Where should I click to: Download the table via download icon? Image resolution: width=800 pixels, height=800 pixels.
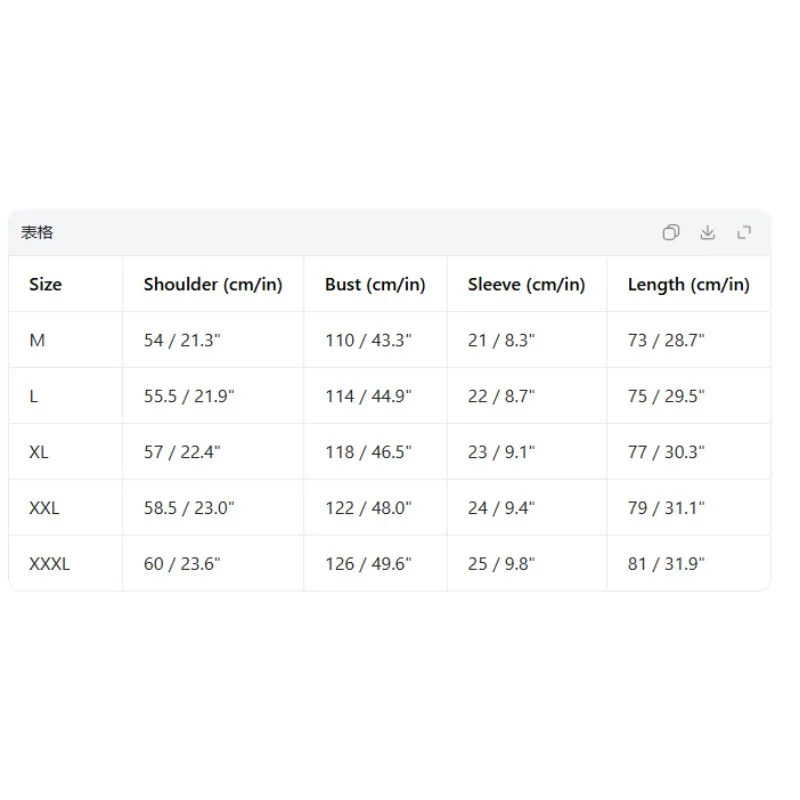click(707, 232)
